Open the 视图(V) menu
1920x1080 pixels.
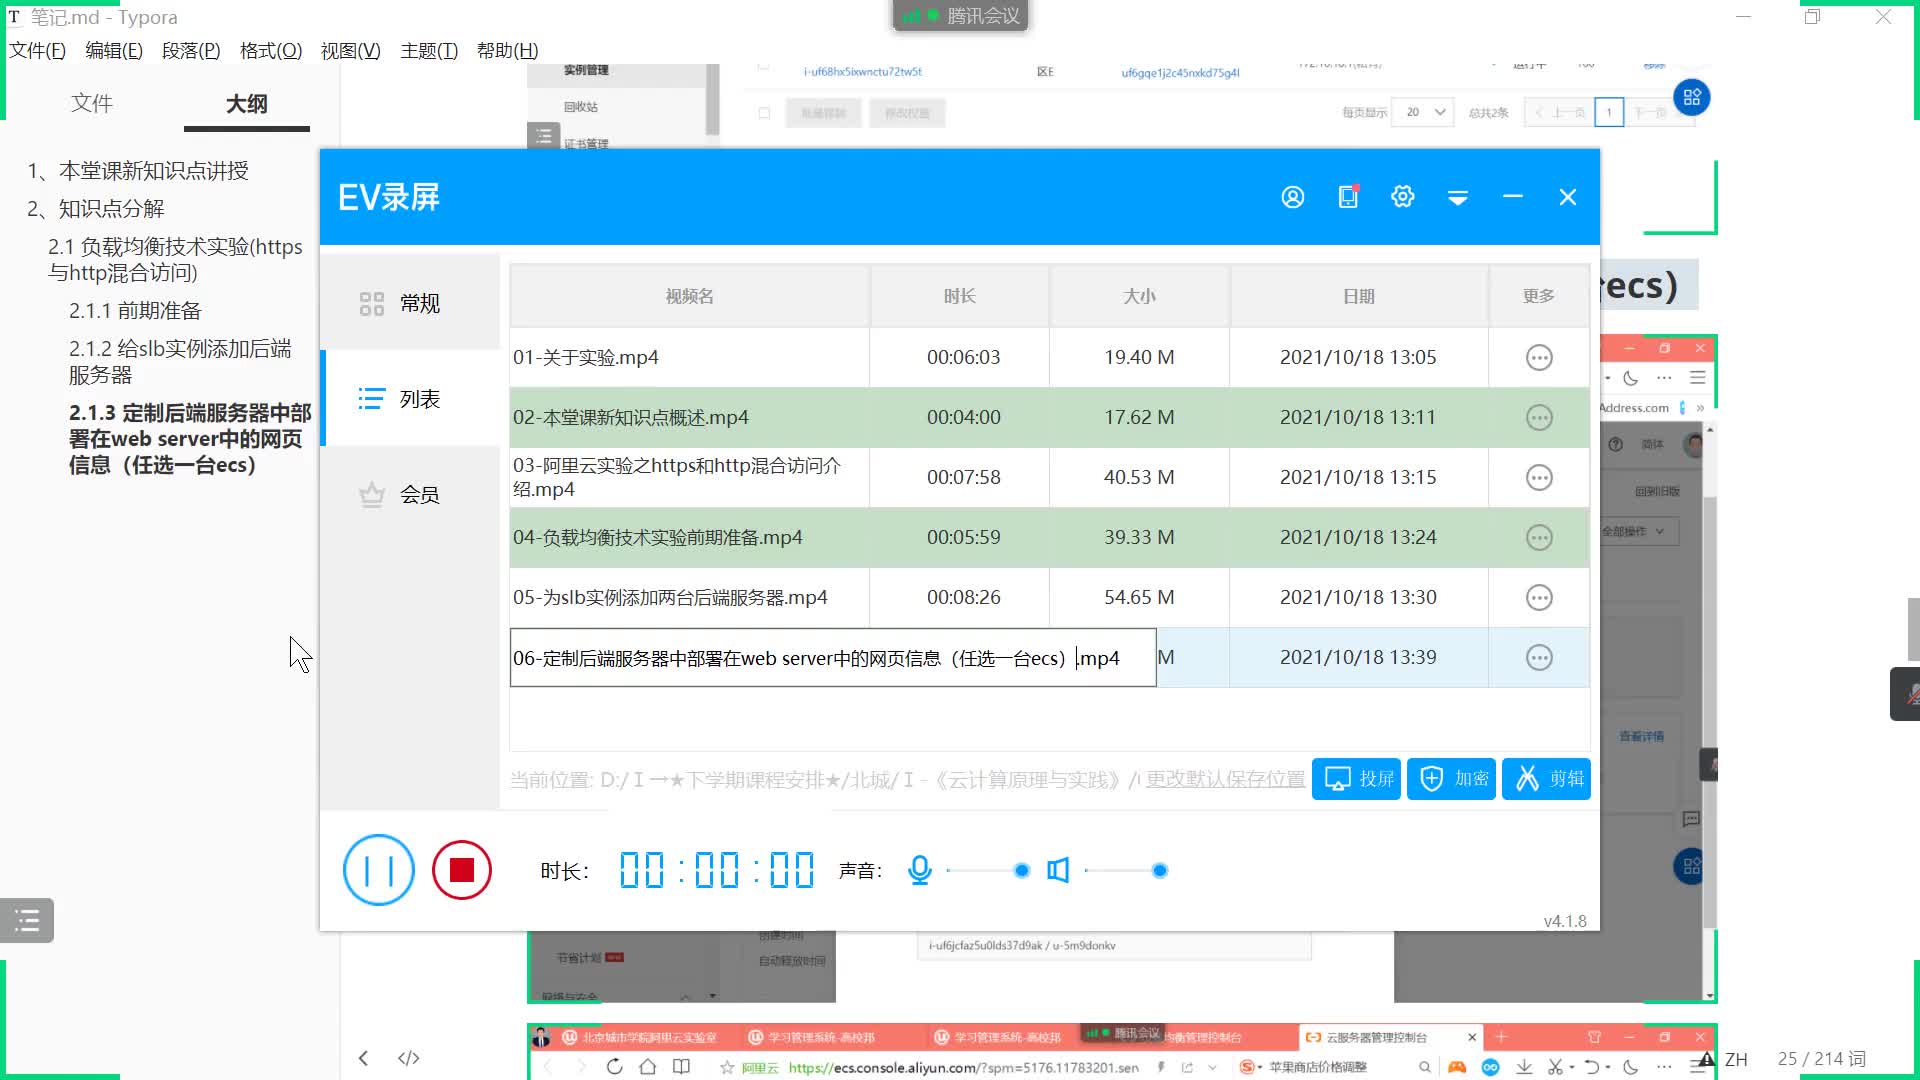350,50
